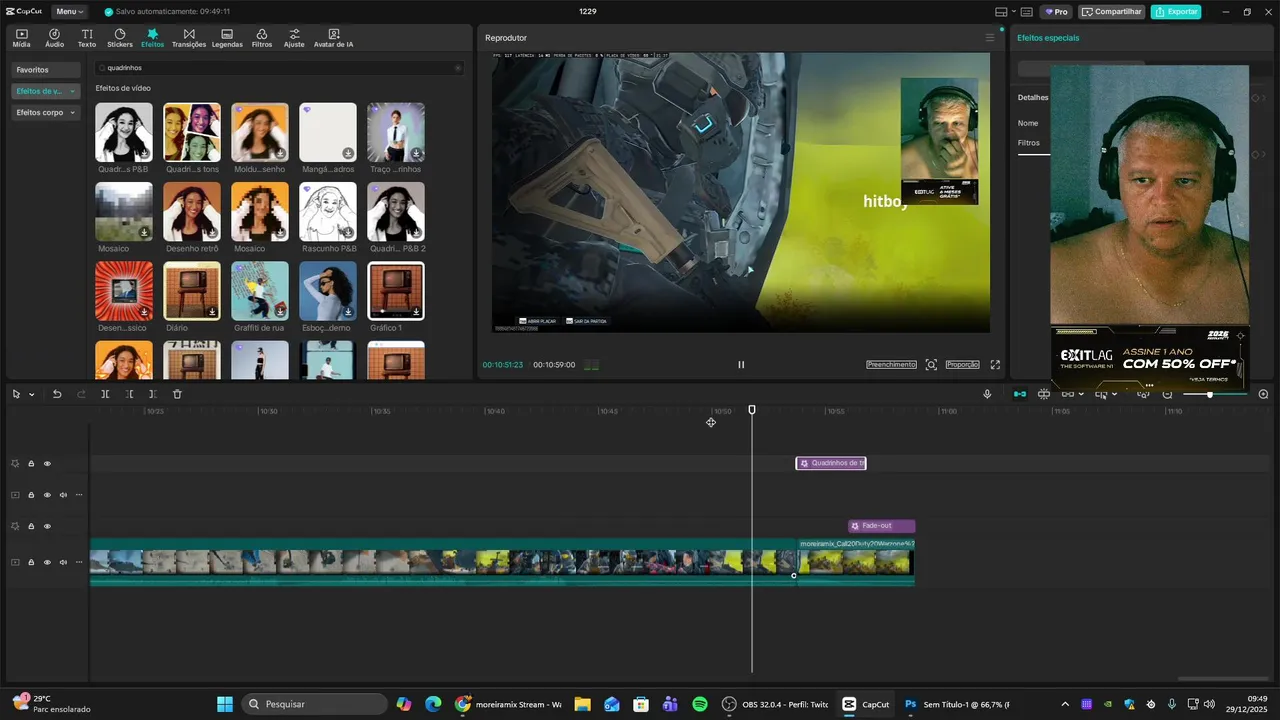Click the Pro upgrade button
The height and width of the screenshot is (720, 1280).
1055,12
